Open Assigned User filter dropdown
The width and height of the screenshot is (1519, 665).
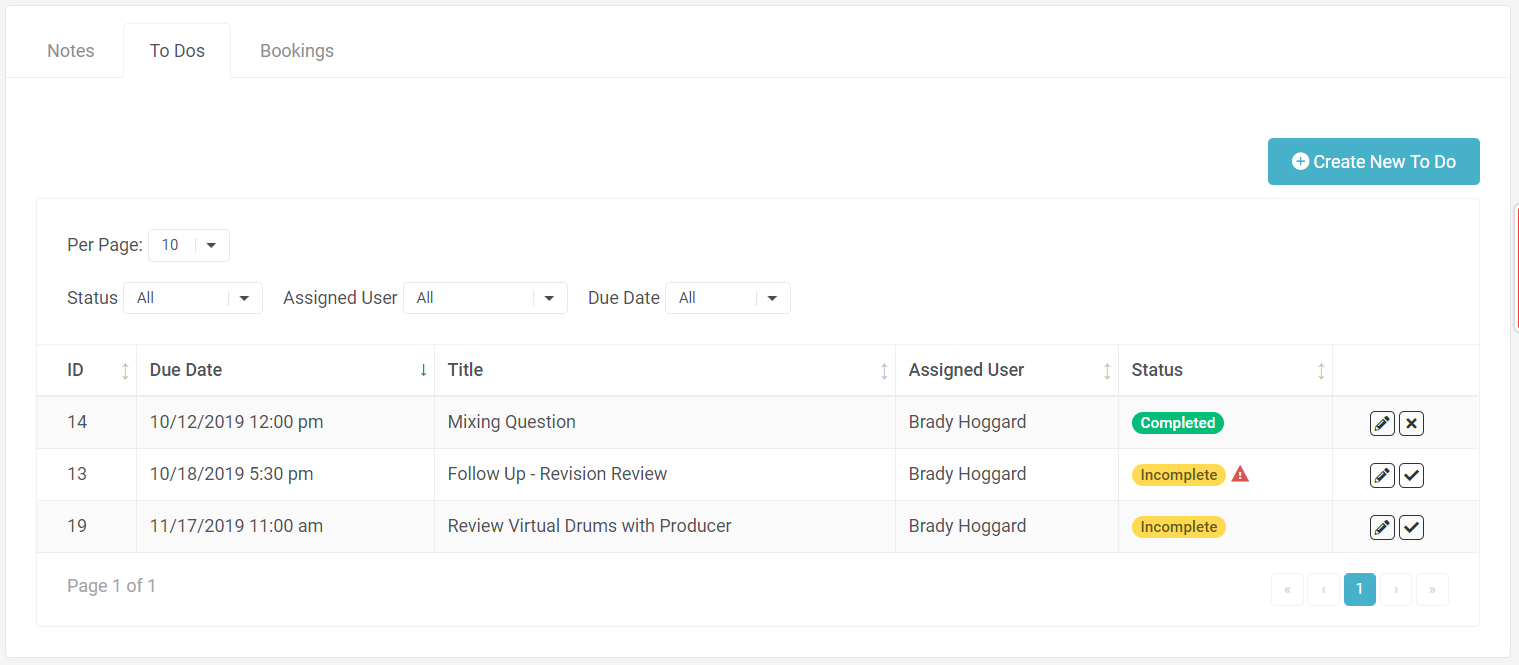[485, 298]
